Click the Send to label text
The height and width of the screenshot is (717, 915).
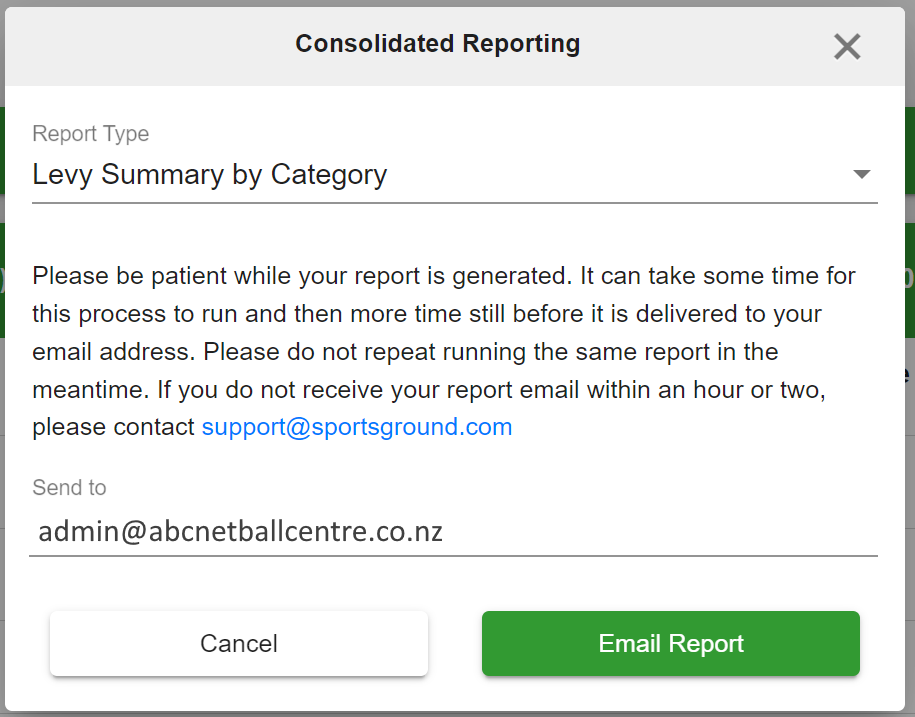click(x=69, y=488)
